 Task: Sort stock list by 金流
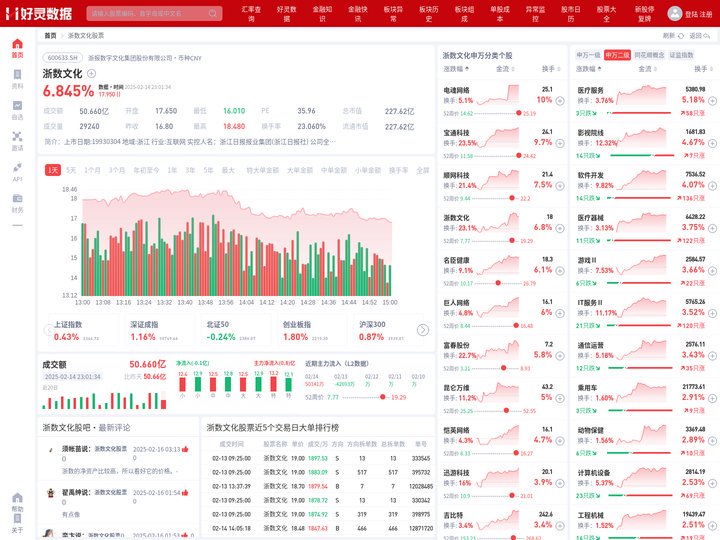click(505, 69)
